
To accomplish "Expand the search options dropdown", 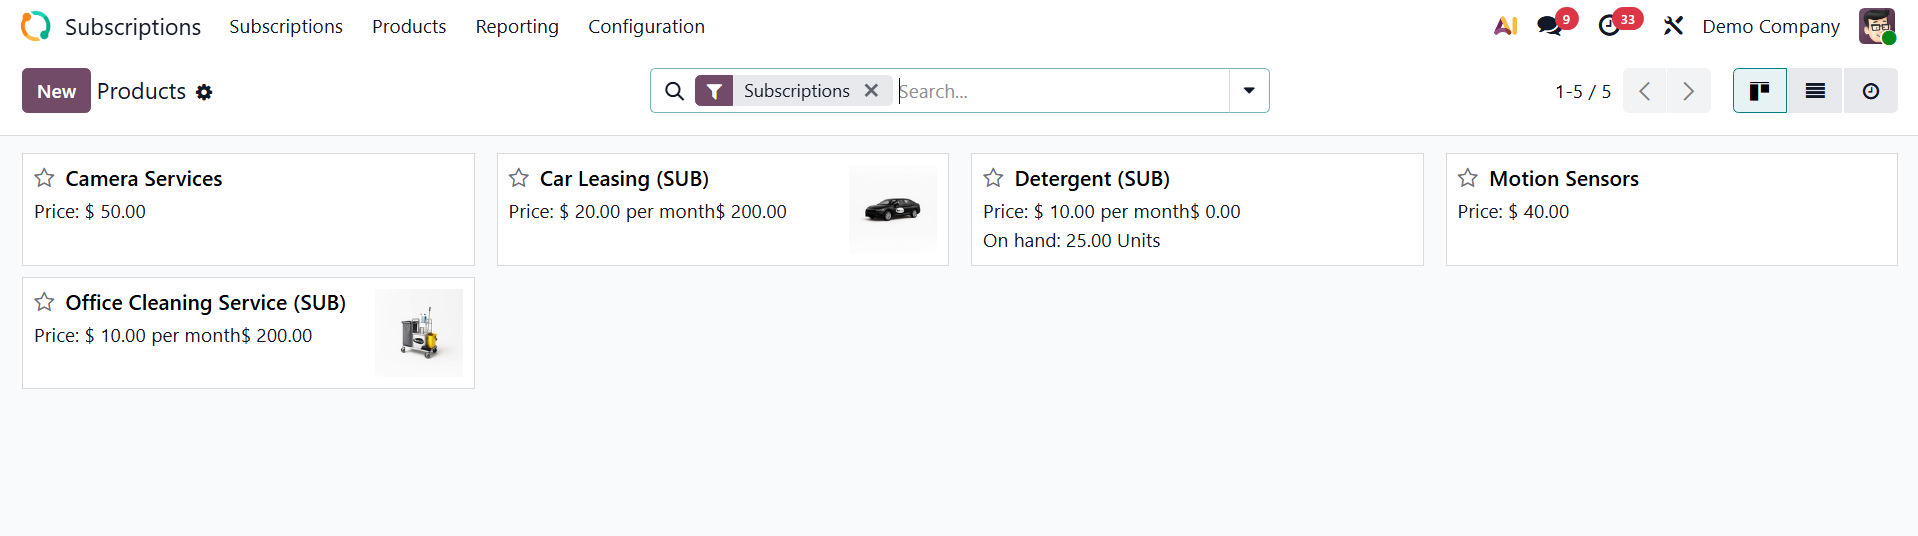I will coord(1249,91).
